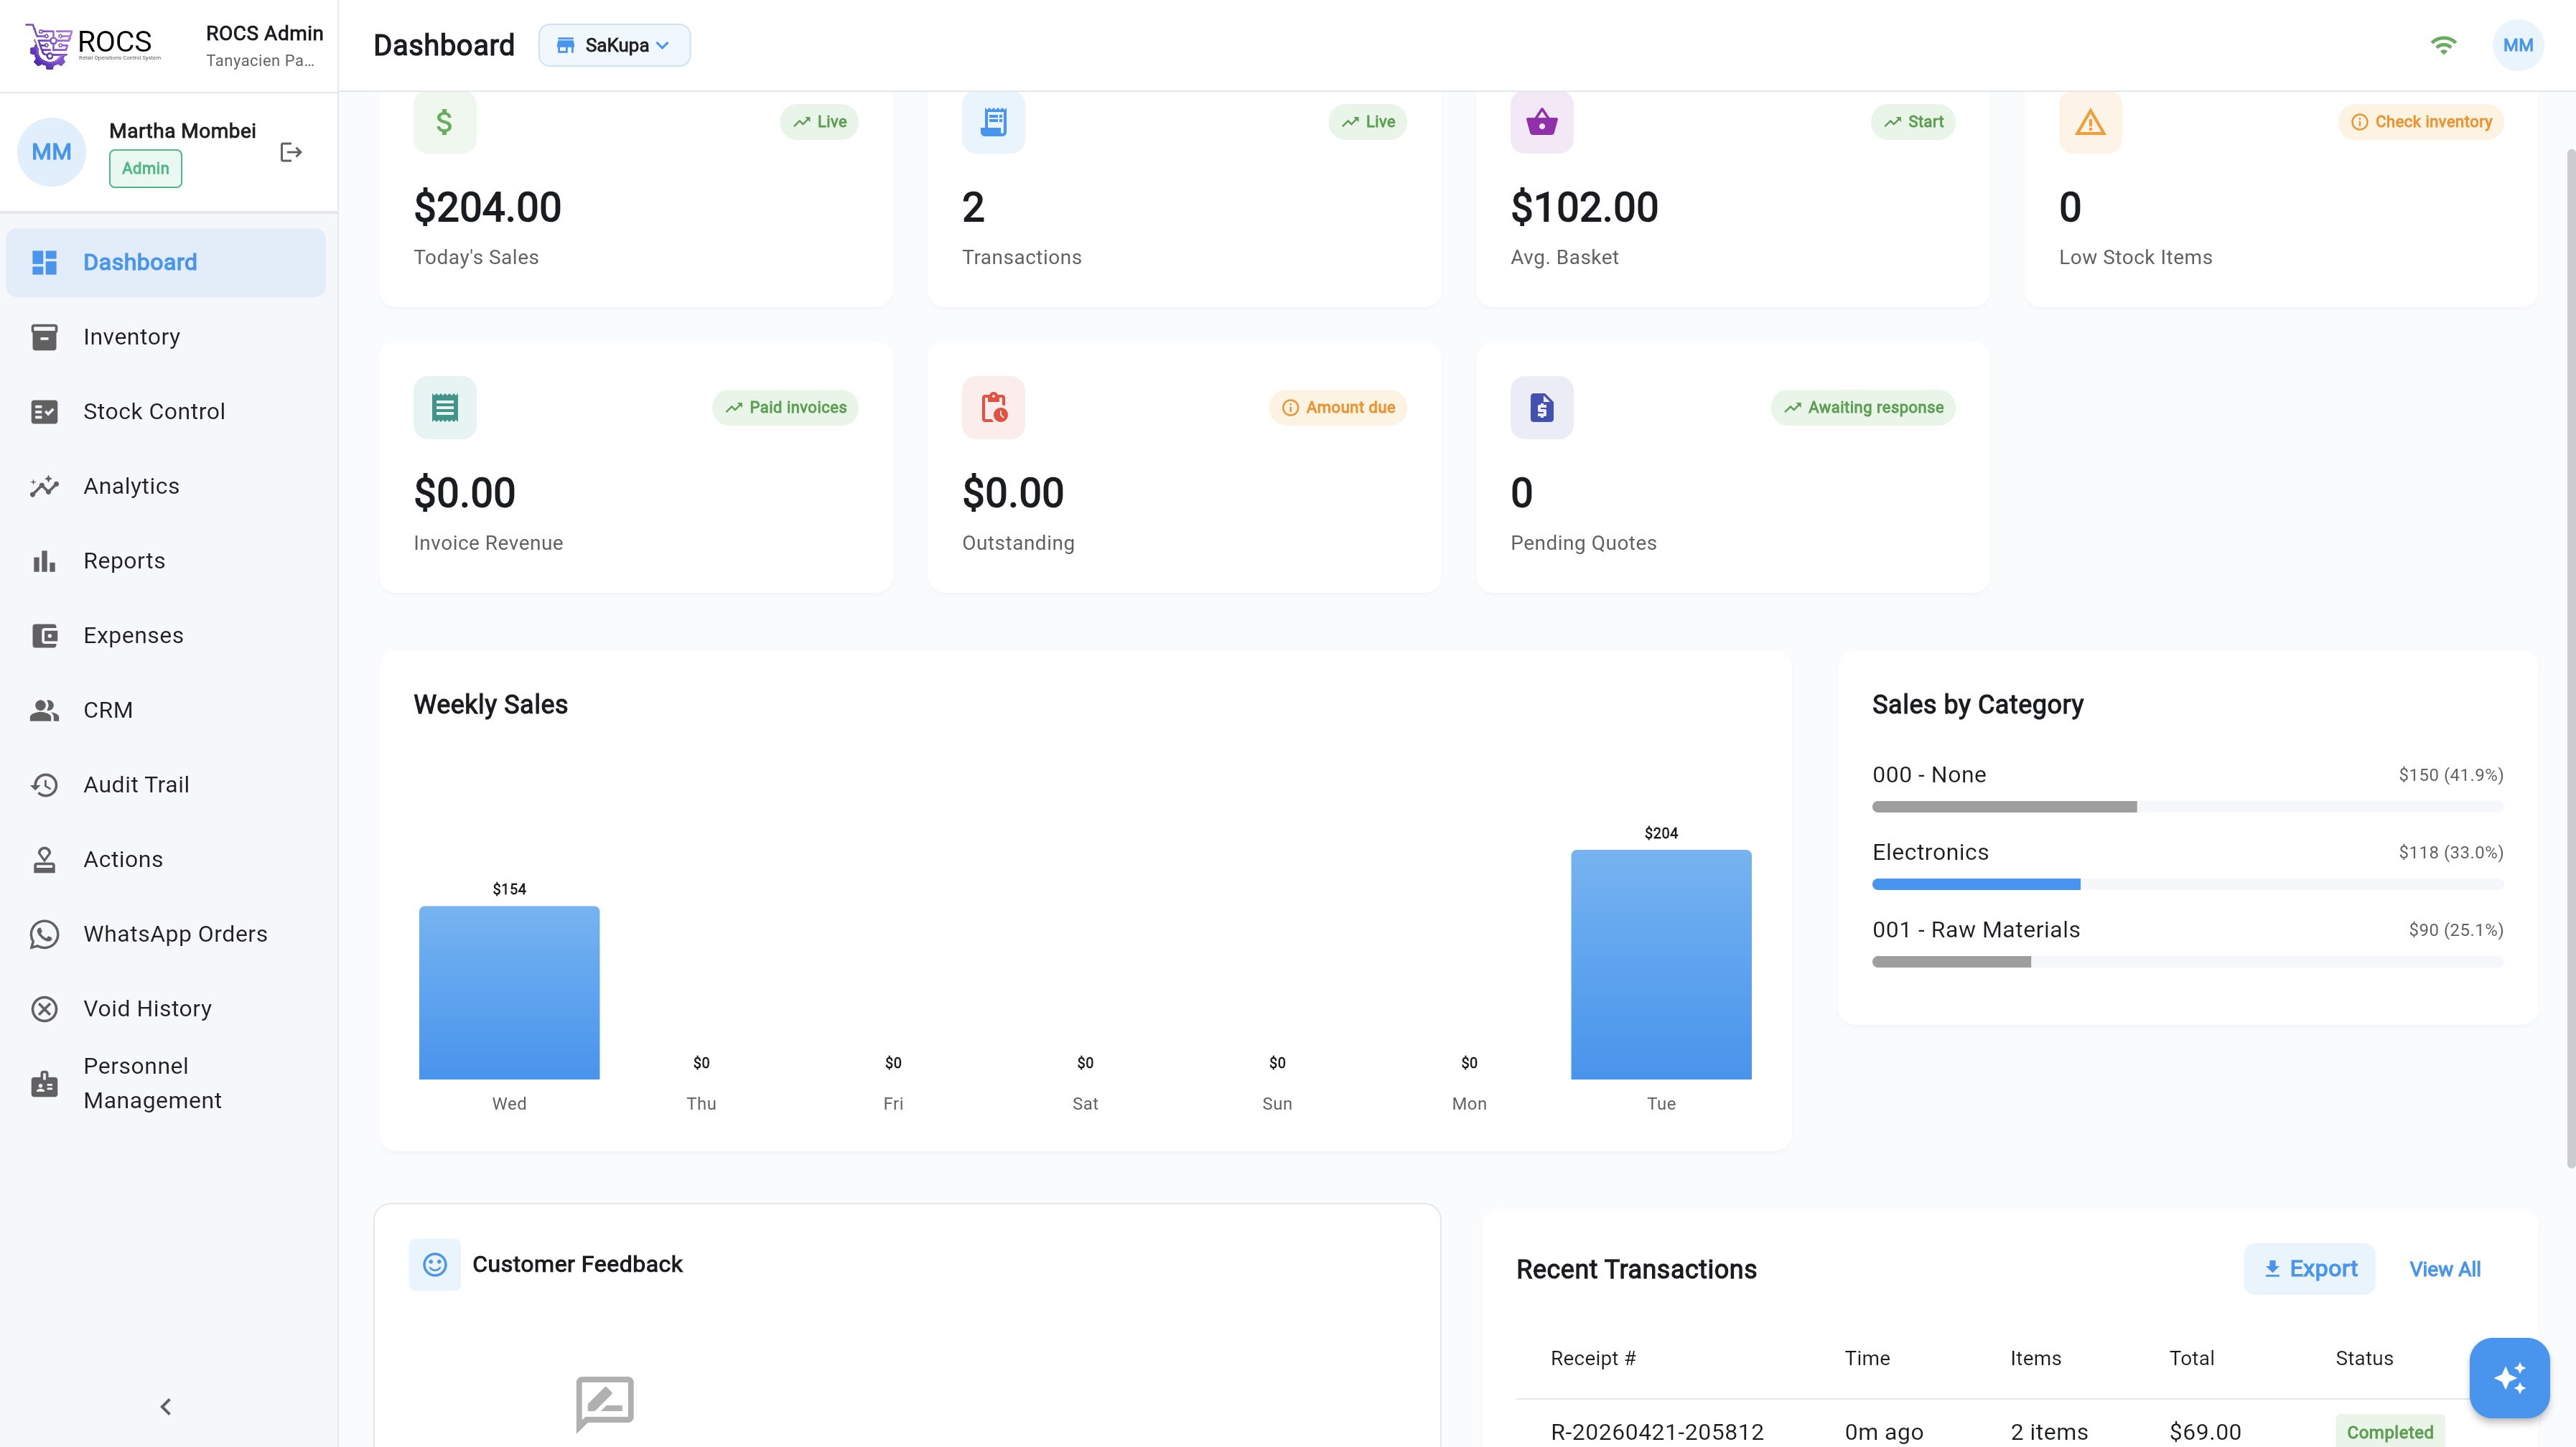Click the Check inventory badge

tap(2421, 121)
